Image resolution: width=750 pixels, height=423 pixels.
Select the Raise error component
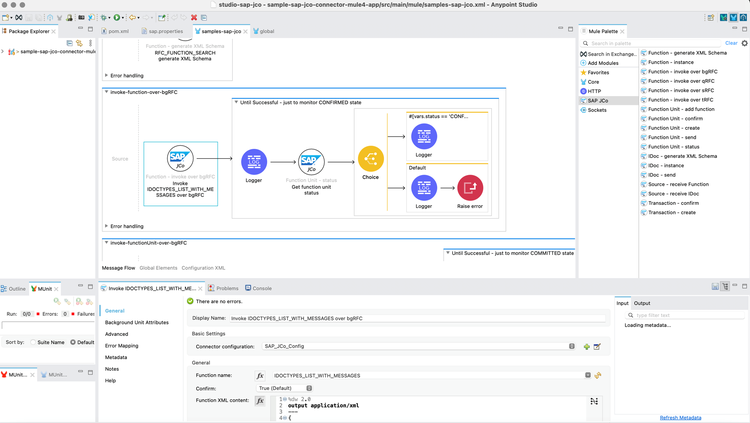click(x=470, y=188)
